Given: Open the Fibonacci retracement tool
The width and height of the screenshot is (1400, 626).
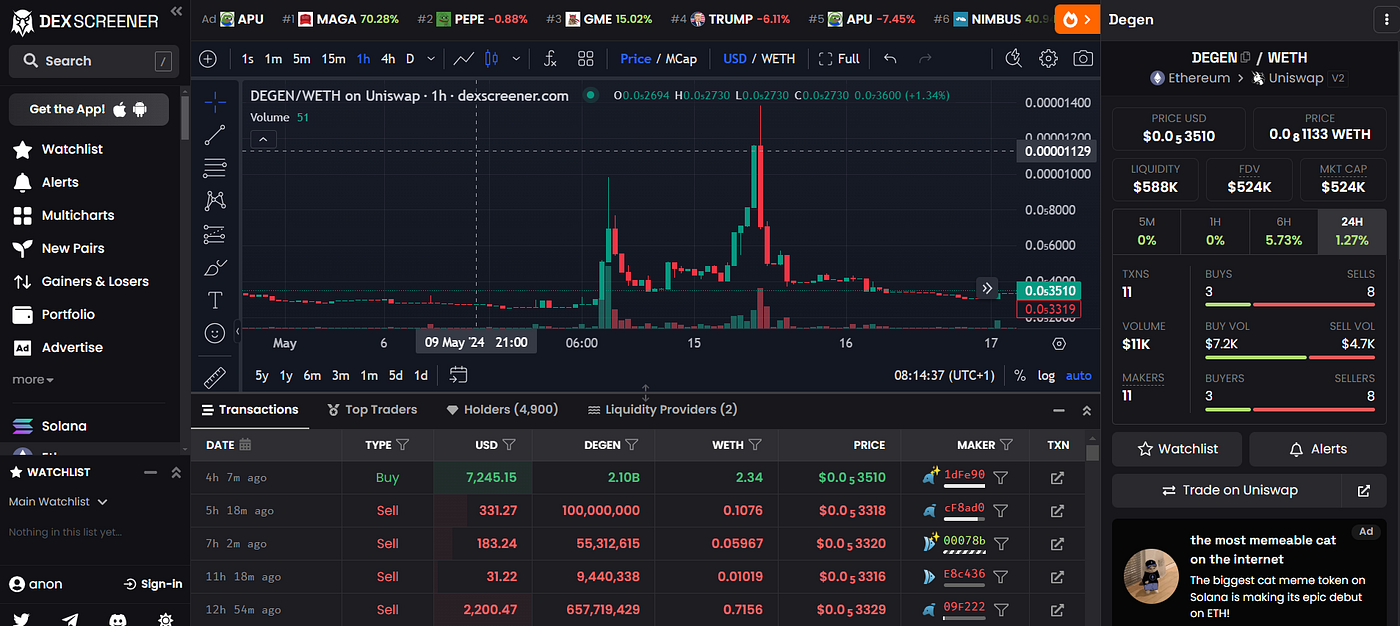Looking at the screenshot, I should click(x=214, y=168).
